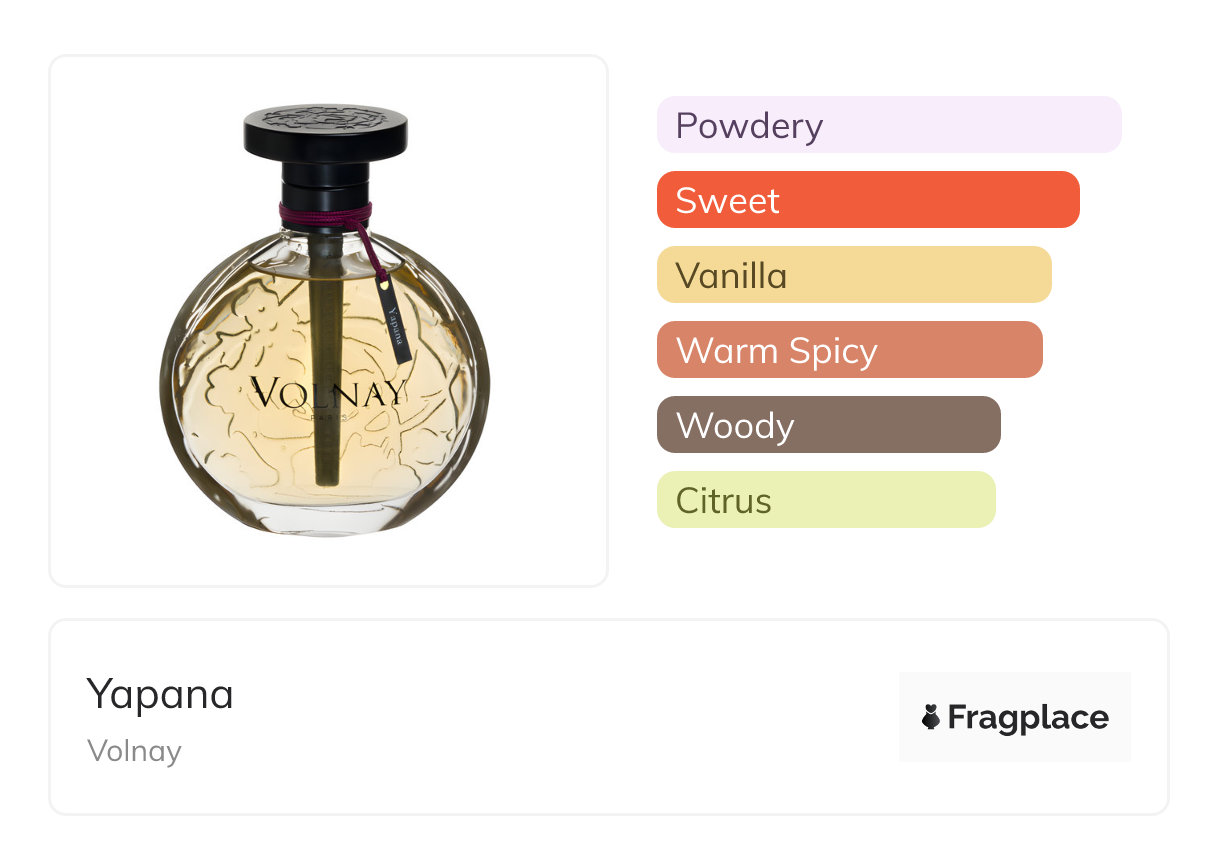Click the Fragplace perfume bottle logo icon
Viewport: 1218px width, 864px height.
point(931,717)
